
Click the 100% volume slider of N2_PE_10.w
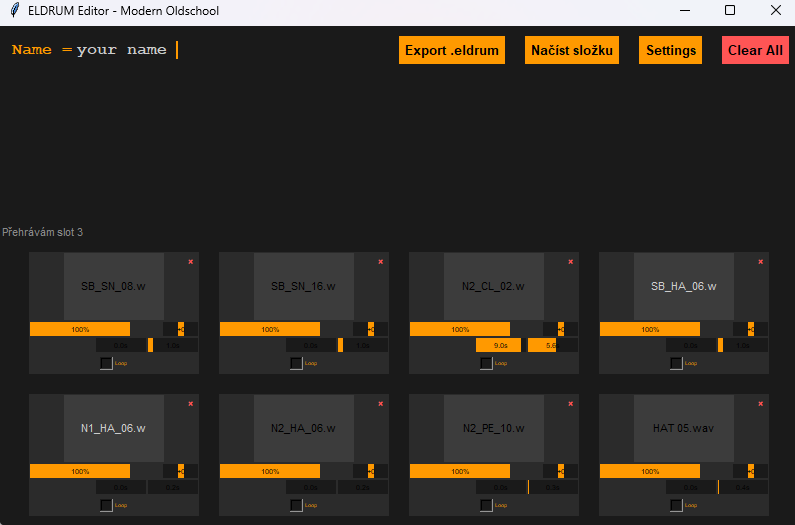[460, 471]
